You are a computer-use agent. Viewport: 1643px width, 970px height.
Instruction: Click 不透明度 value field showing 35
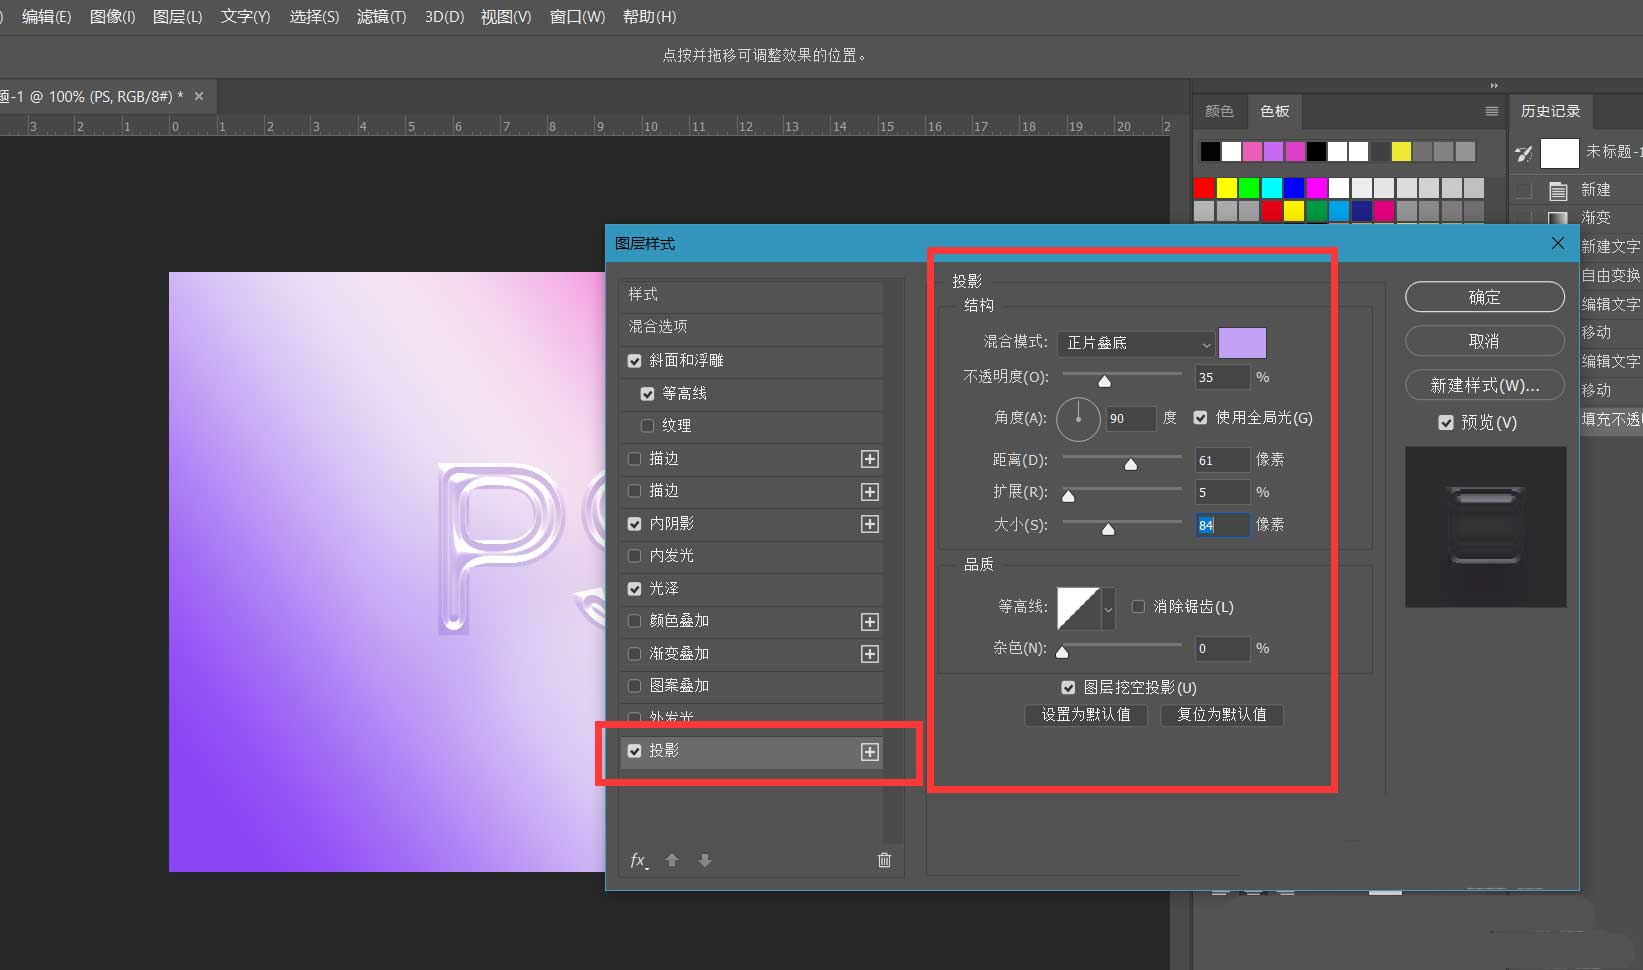tap(1222, 377)
